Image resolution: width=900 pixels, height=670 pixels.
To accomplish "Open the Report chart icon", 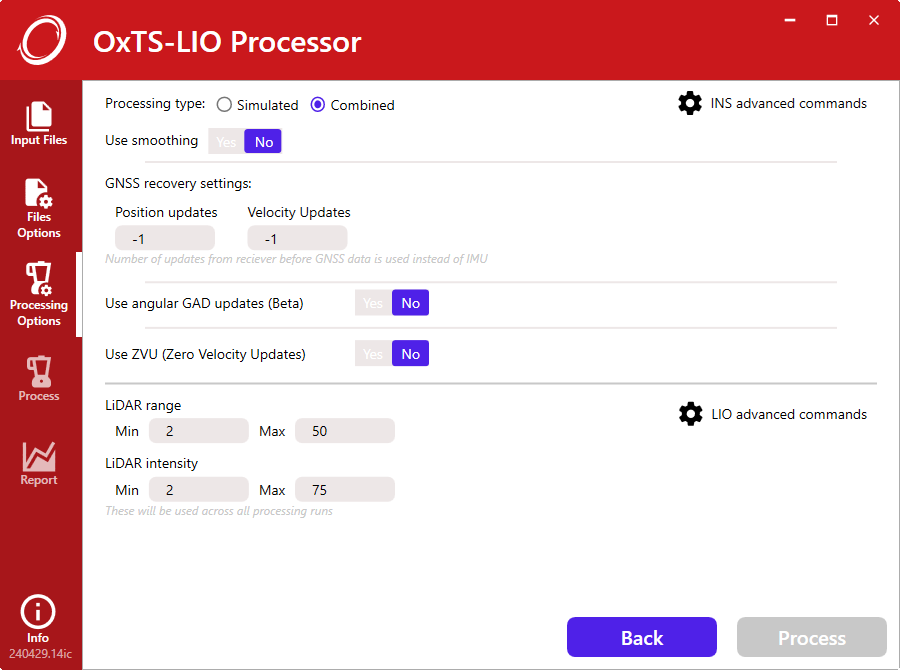I will click(38, 456).
